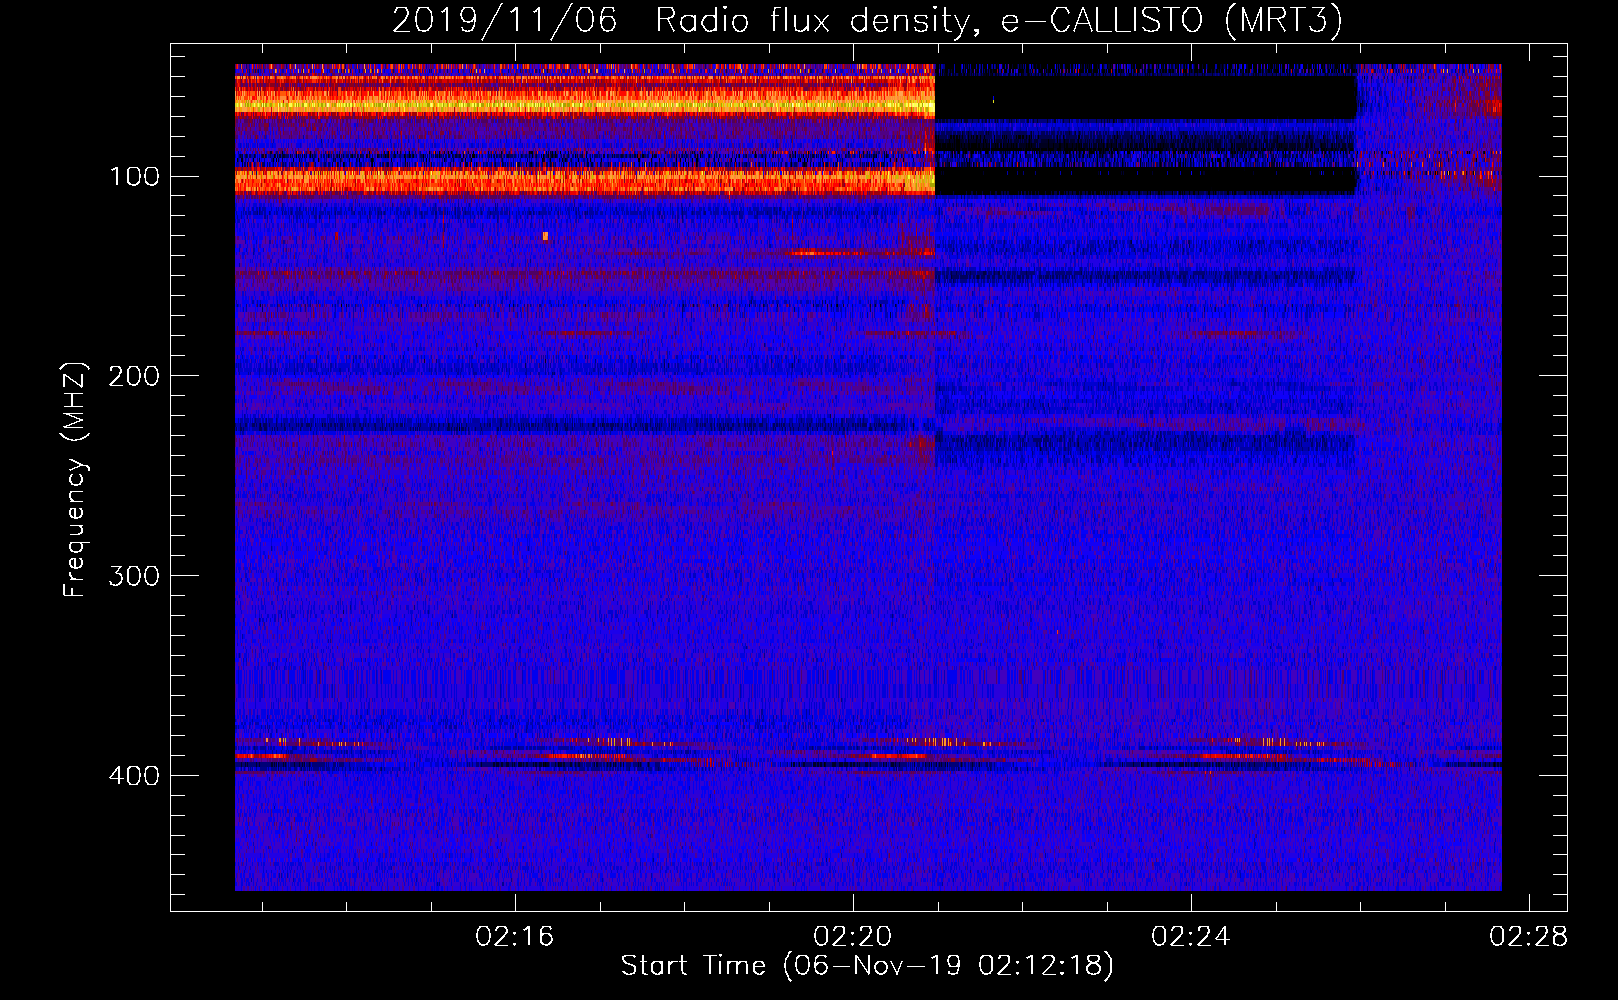
Task: Click the 300 frequency tick label
Action: point(135,576)
